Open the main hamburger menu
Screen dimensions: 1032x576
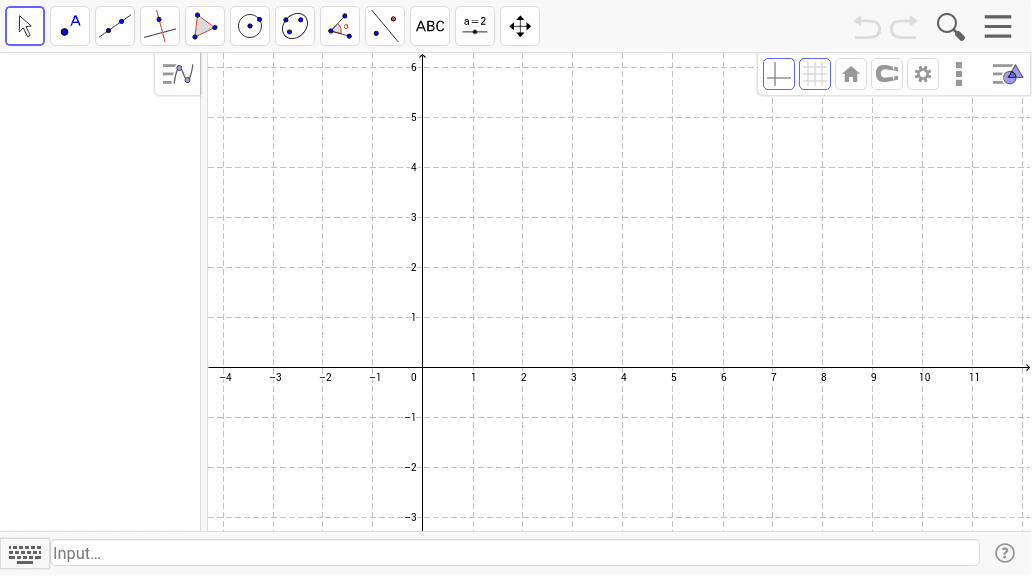click(x=998, y=27)
